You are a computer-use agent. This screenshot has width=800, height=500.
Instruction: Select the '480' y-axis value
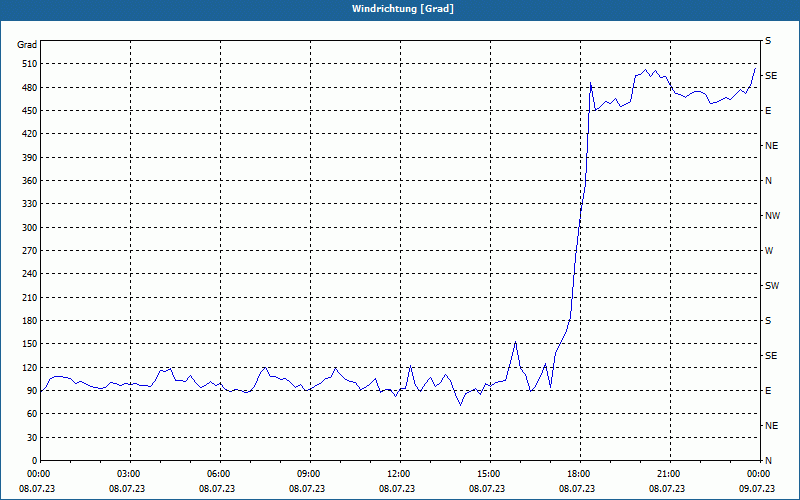point(30,87)
